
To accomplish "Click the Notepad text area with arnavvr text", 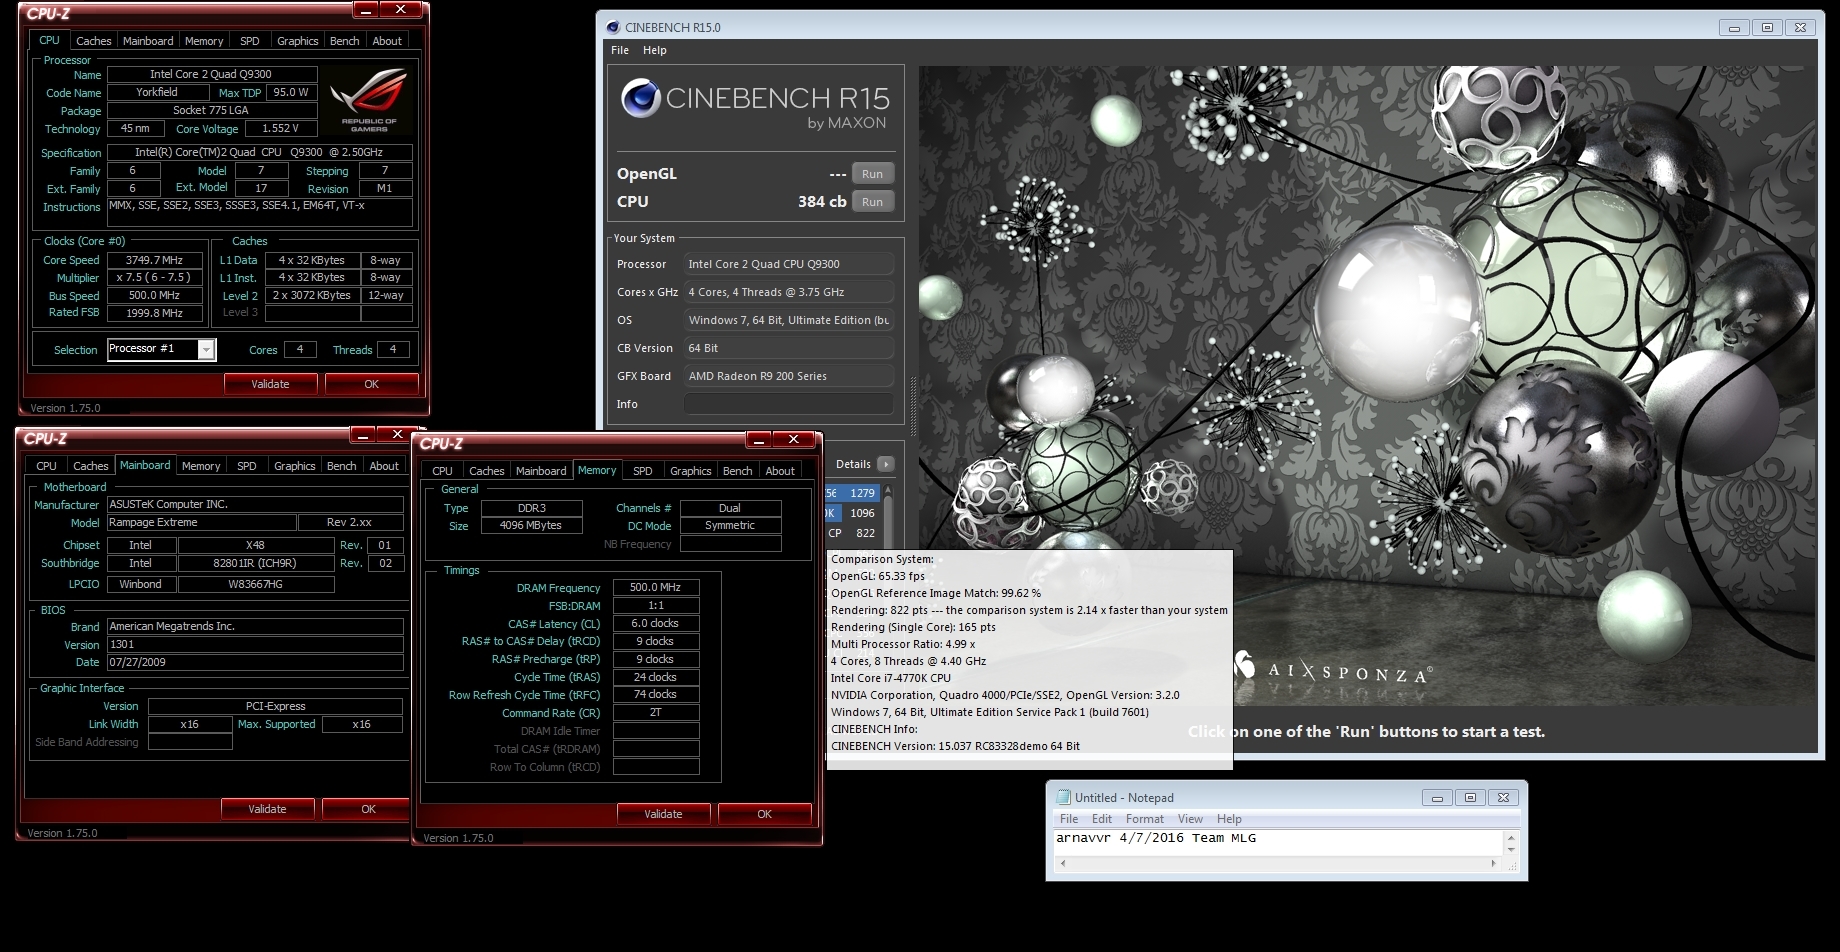I will tap(1278, 842).
